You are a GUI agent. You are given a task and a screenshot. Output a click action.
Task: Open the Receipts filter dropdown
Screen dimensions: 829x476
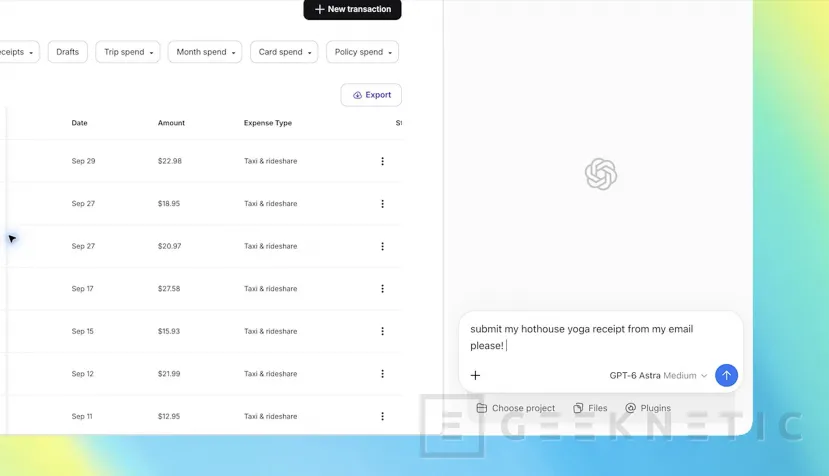18,52
